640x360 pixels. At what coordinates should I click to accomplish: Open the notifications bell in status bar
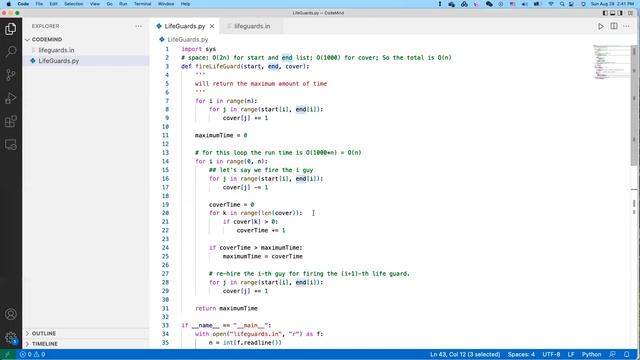[x=627, y=354]
